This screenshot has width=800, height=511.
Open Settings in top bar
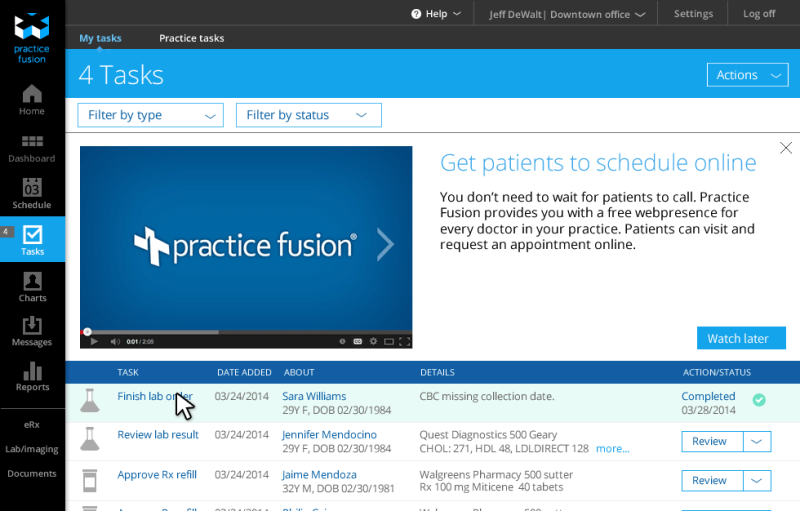point(693,14)
